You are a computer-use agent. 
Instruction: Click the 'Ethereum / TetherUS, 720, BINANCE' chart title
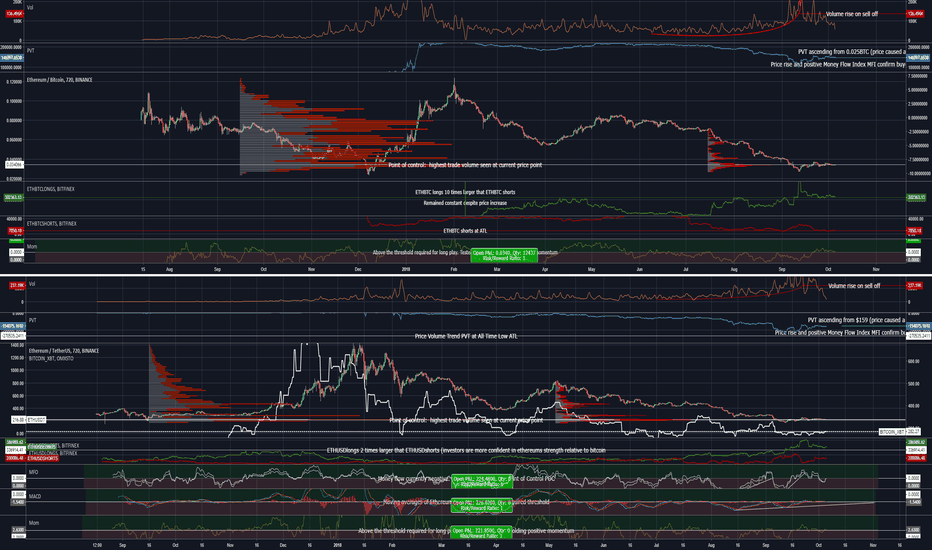(x=64, y=351)
